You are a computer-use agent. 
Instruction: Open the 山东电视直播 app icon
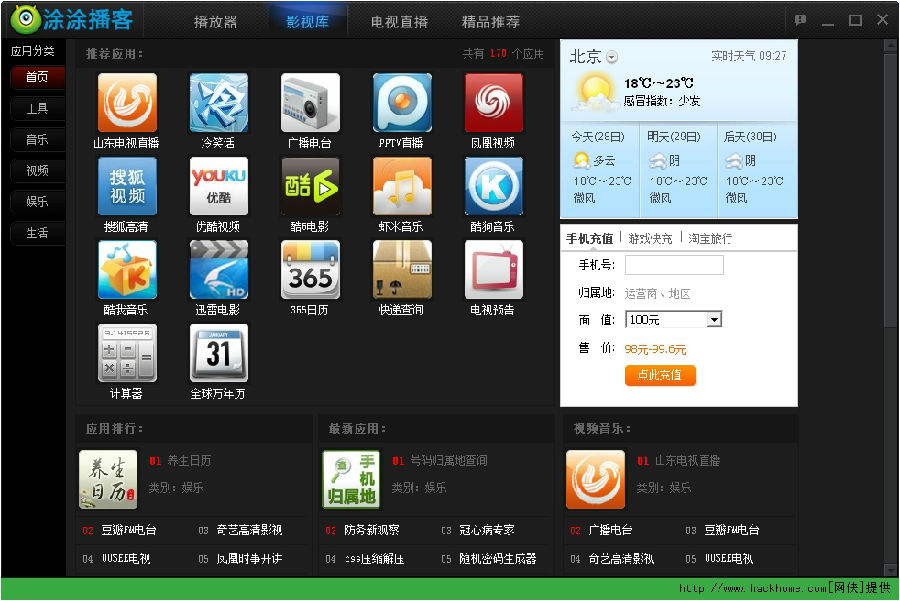tap(127, 100)
